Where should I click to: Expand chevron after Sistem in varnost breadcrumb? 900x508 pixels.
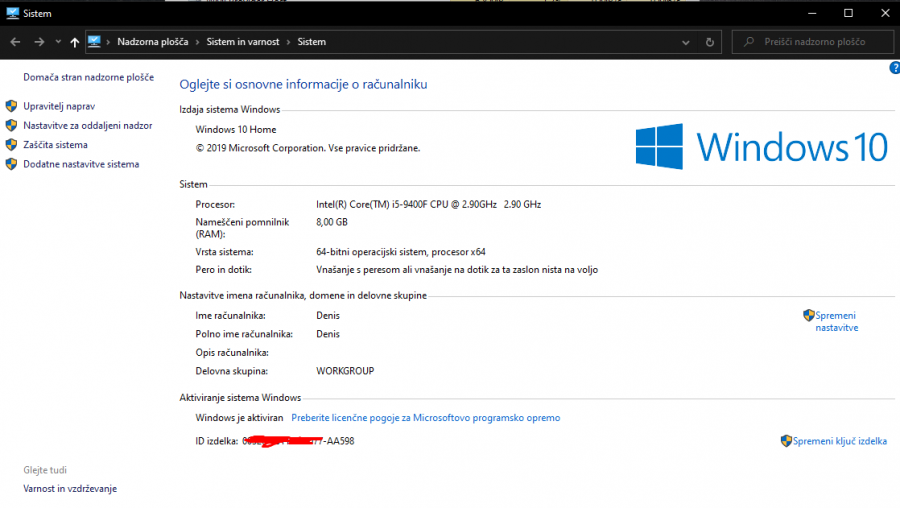coord(288,42)
